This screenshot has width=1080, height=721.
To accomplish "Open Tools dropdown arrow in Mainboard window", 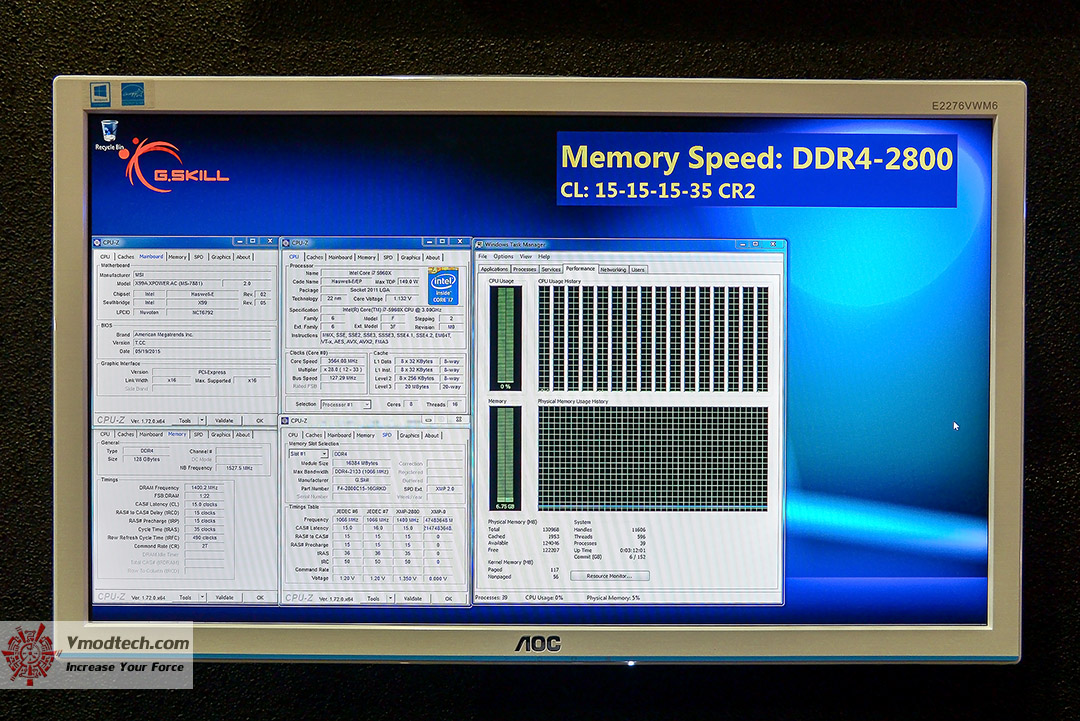I will click(x=202, y=420).
